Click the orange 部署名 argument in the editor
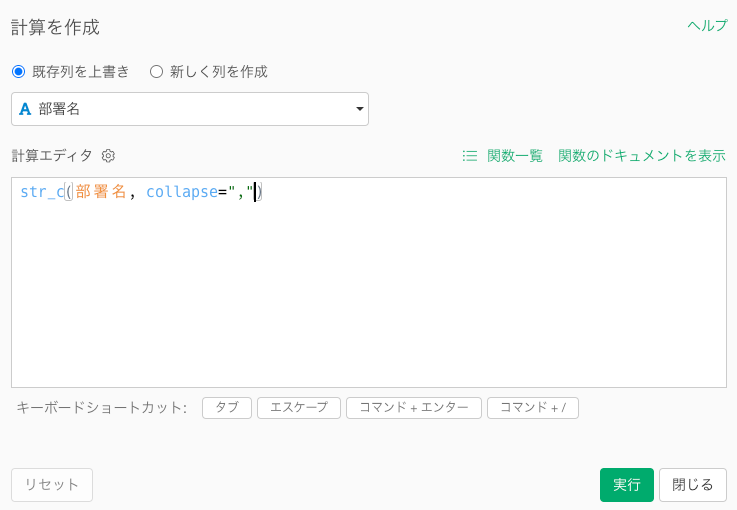This screenshot has width=737, height=510. point(100,192)
